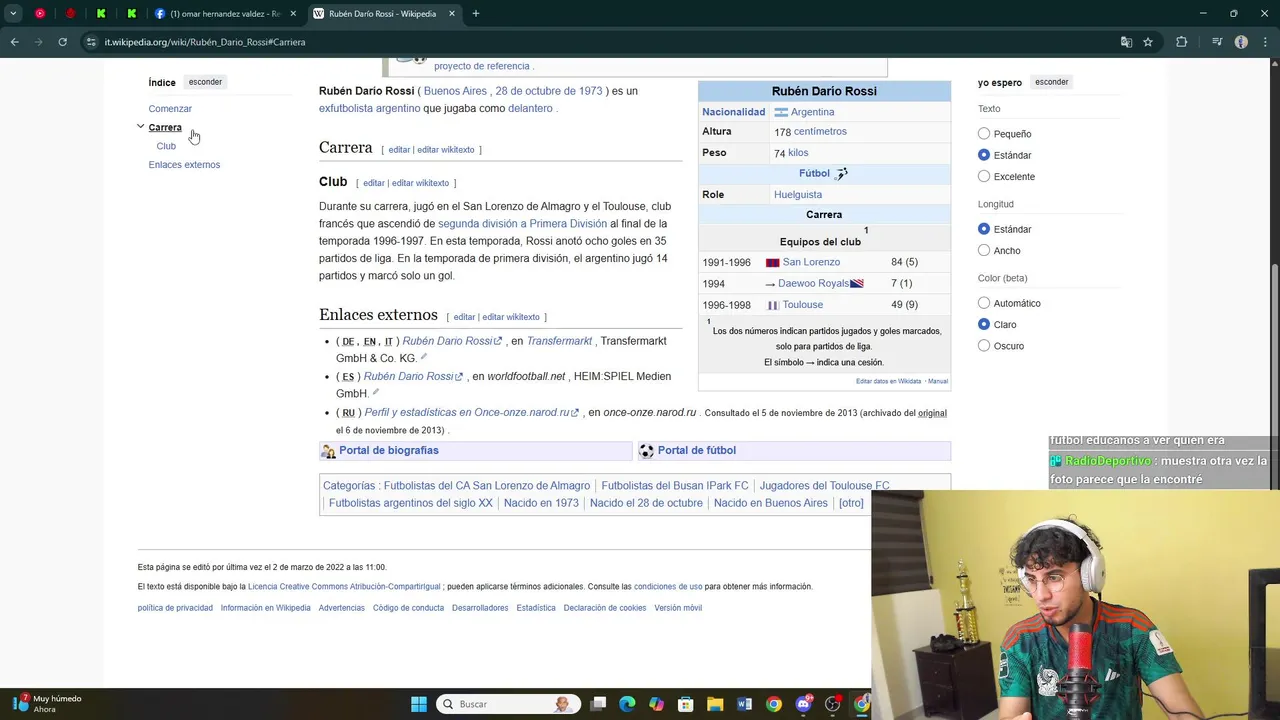Open Task View in the taskbar
The height and width of the screenshot is (720, 1280).
[598, 704]
